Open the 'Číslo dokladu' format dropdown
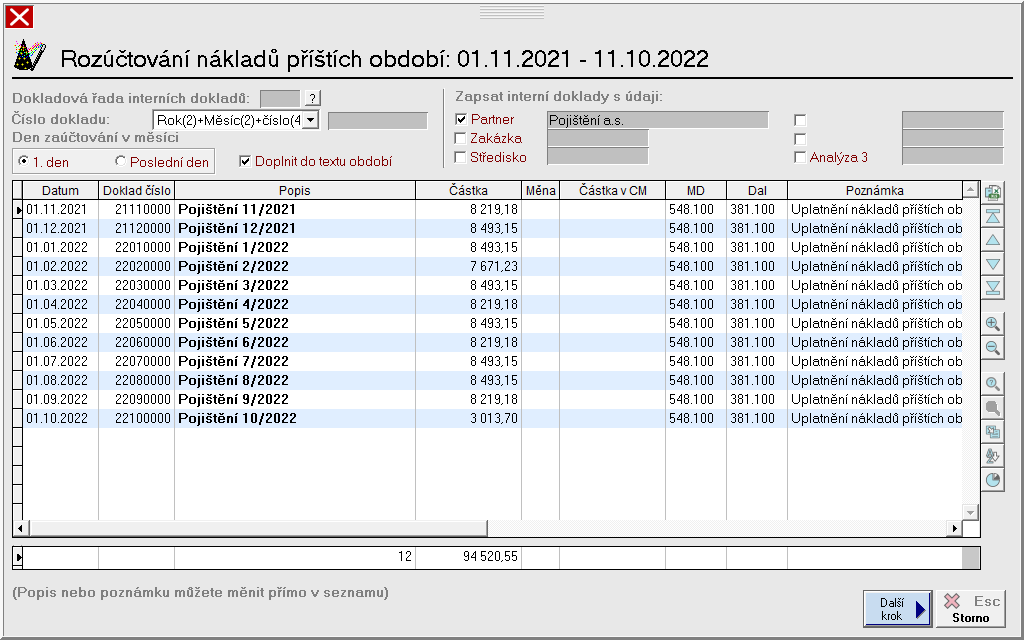Screen dimensions: 1024x640 coord(310,120)
